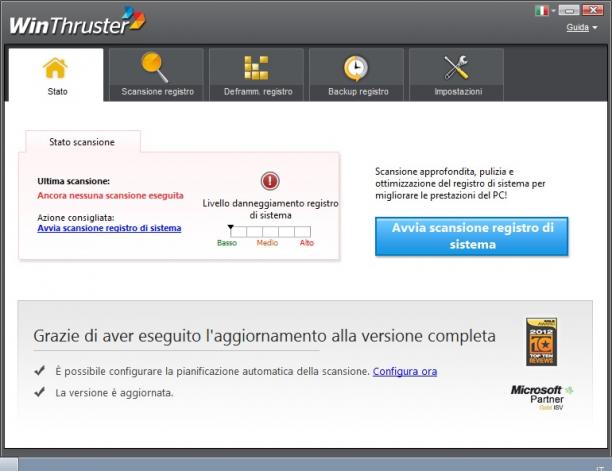Viewport: 612px width, 471px height.
Task: Click the red warning exclamation icon
Action: pyautogui.click(x=270, y=181)
